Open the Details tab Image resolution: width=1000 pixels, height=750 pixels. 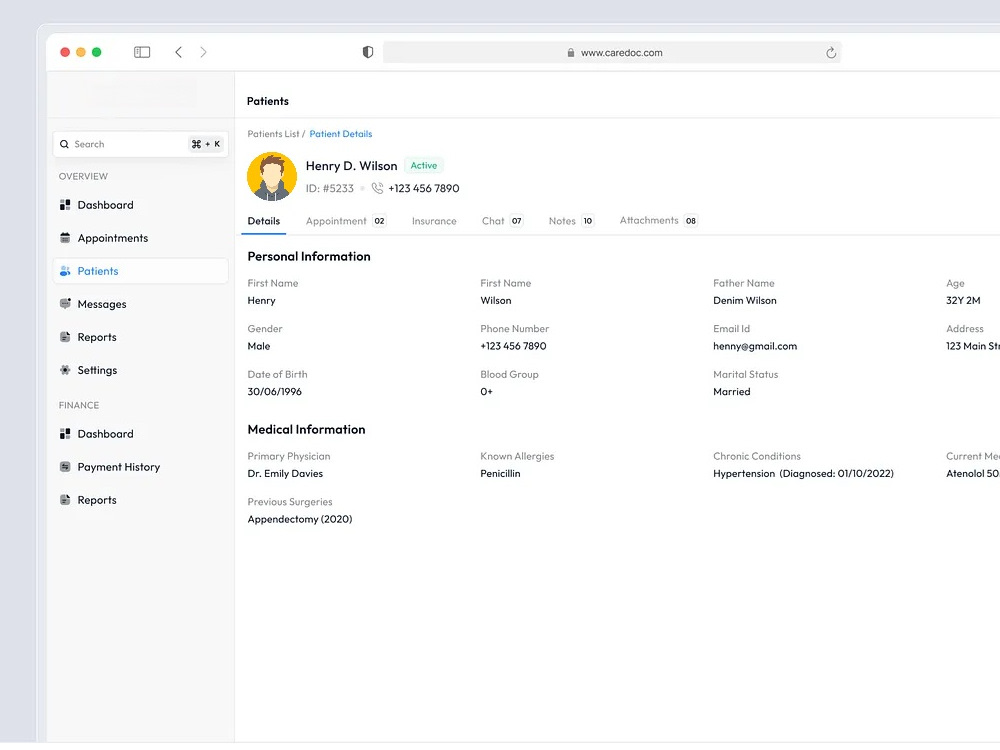tap(263, 221)
